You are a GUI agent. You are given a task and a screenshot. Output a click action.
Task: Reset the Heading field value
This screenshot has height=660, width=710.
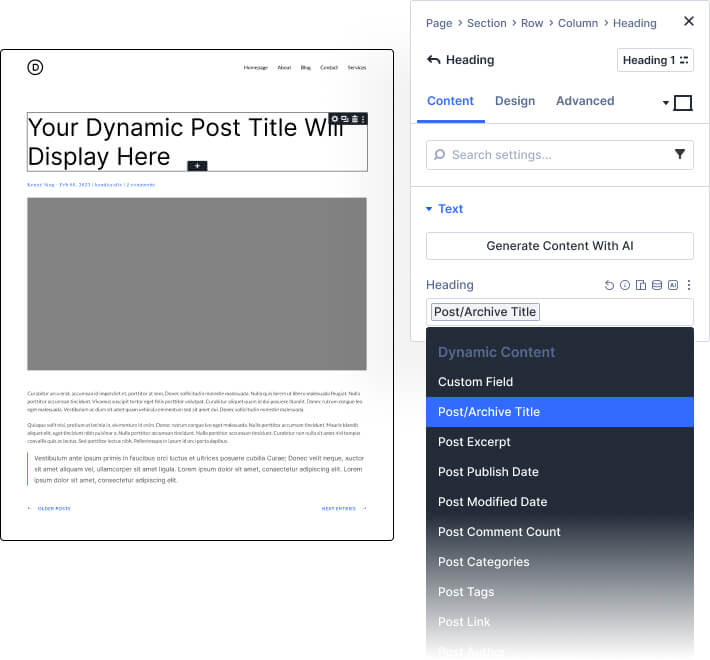click(609, 285)
